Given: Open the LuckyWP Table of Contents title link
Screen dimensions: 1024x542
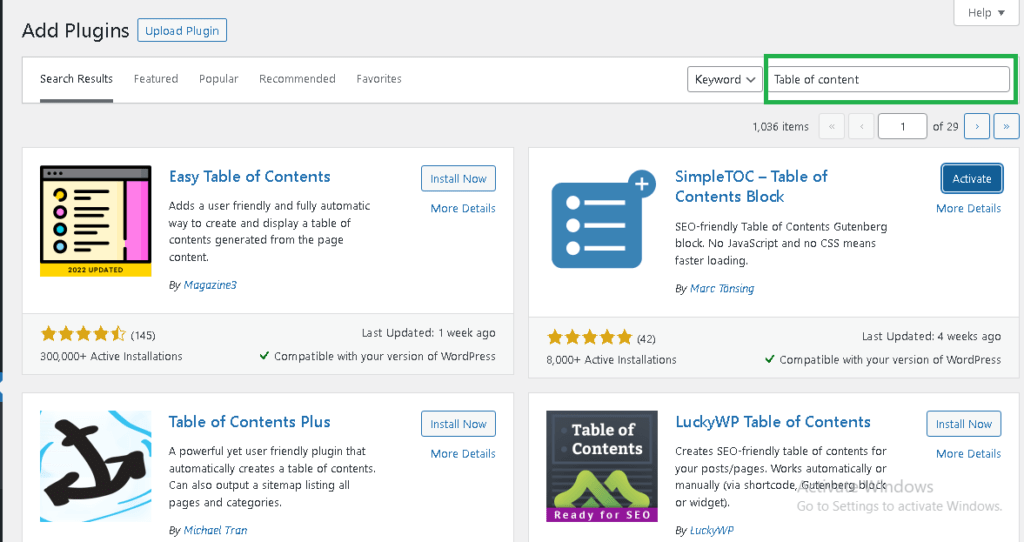Looking at the screenshot, I should click(773, 422).
